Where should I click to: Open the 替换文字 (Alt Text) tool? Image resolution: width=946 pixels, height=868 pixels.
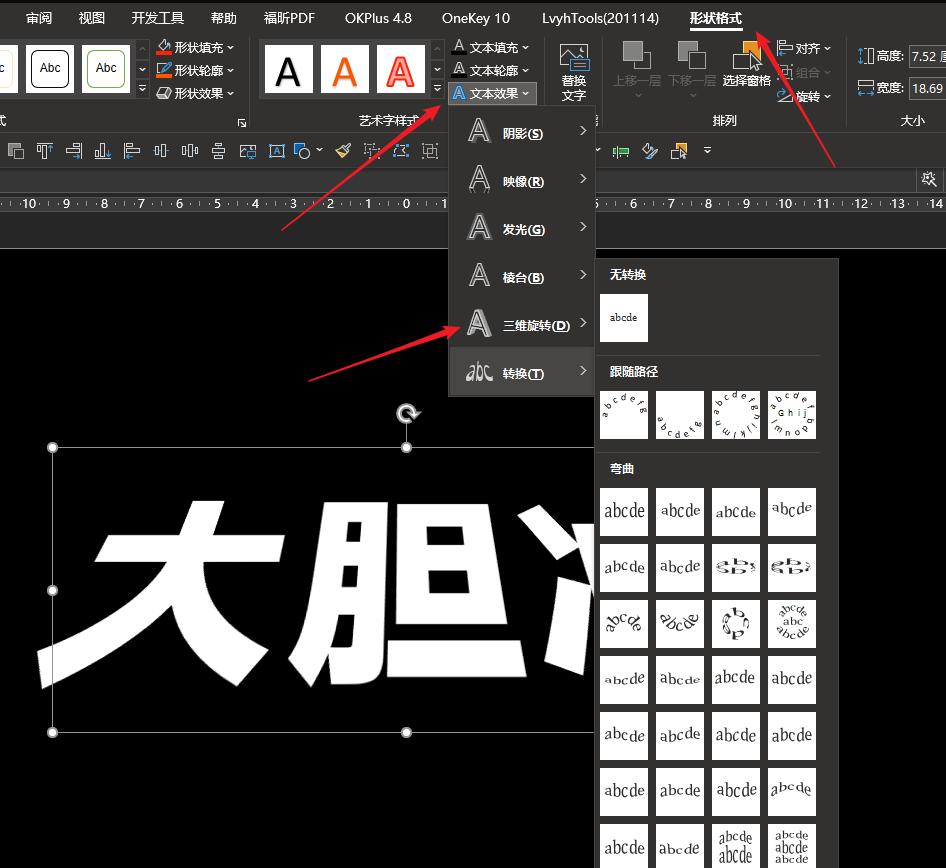tap(573, 68)
